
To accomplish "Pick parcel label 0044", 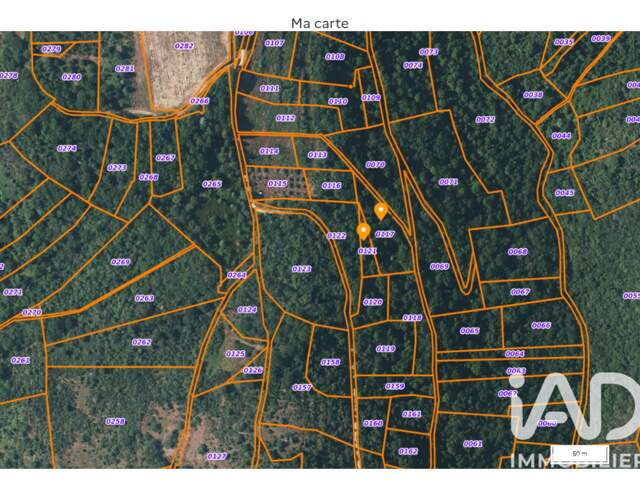I will click(x=561, y=136).
